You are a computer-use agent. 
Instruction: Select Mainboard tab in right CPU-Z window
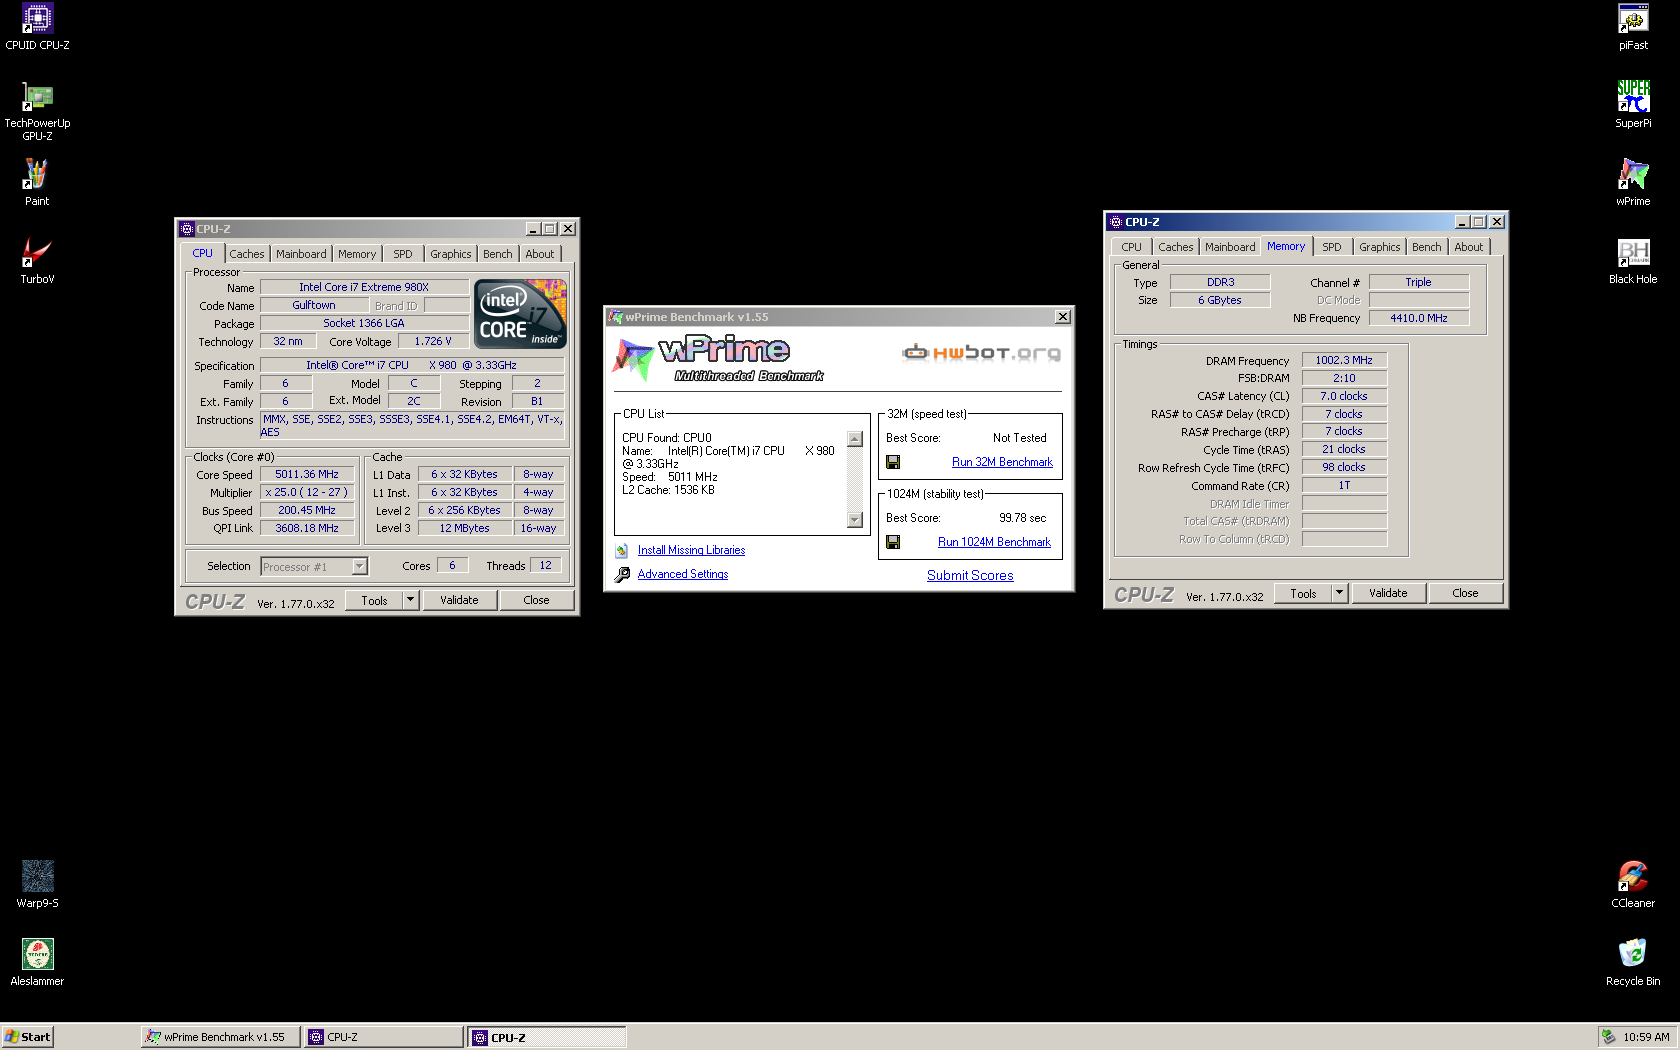[1230, 247]
